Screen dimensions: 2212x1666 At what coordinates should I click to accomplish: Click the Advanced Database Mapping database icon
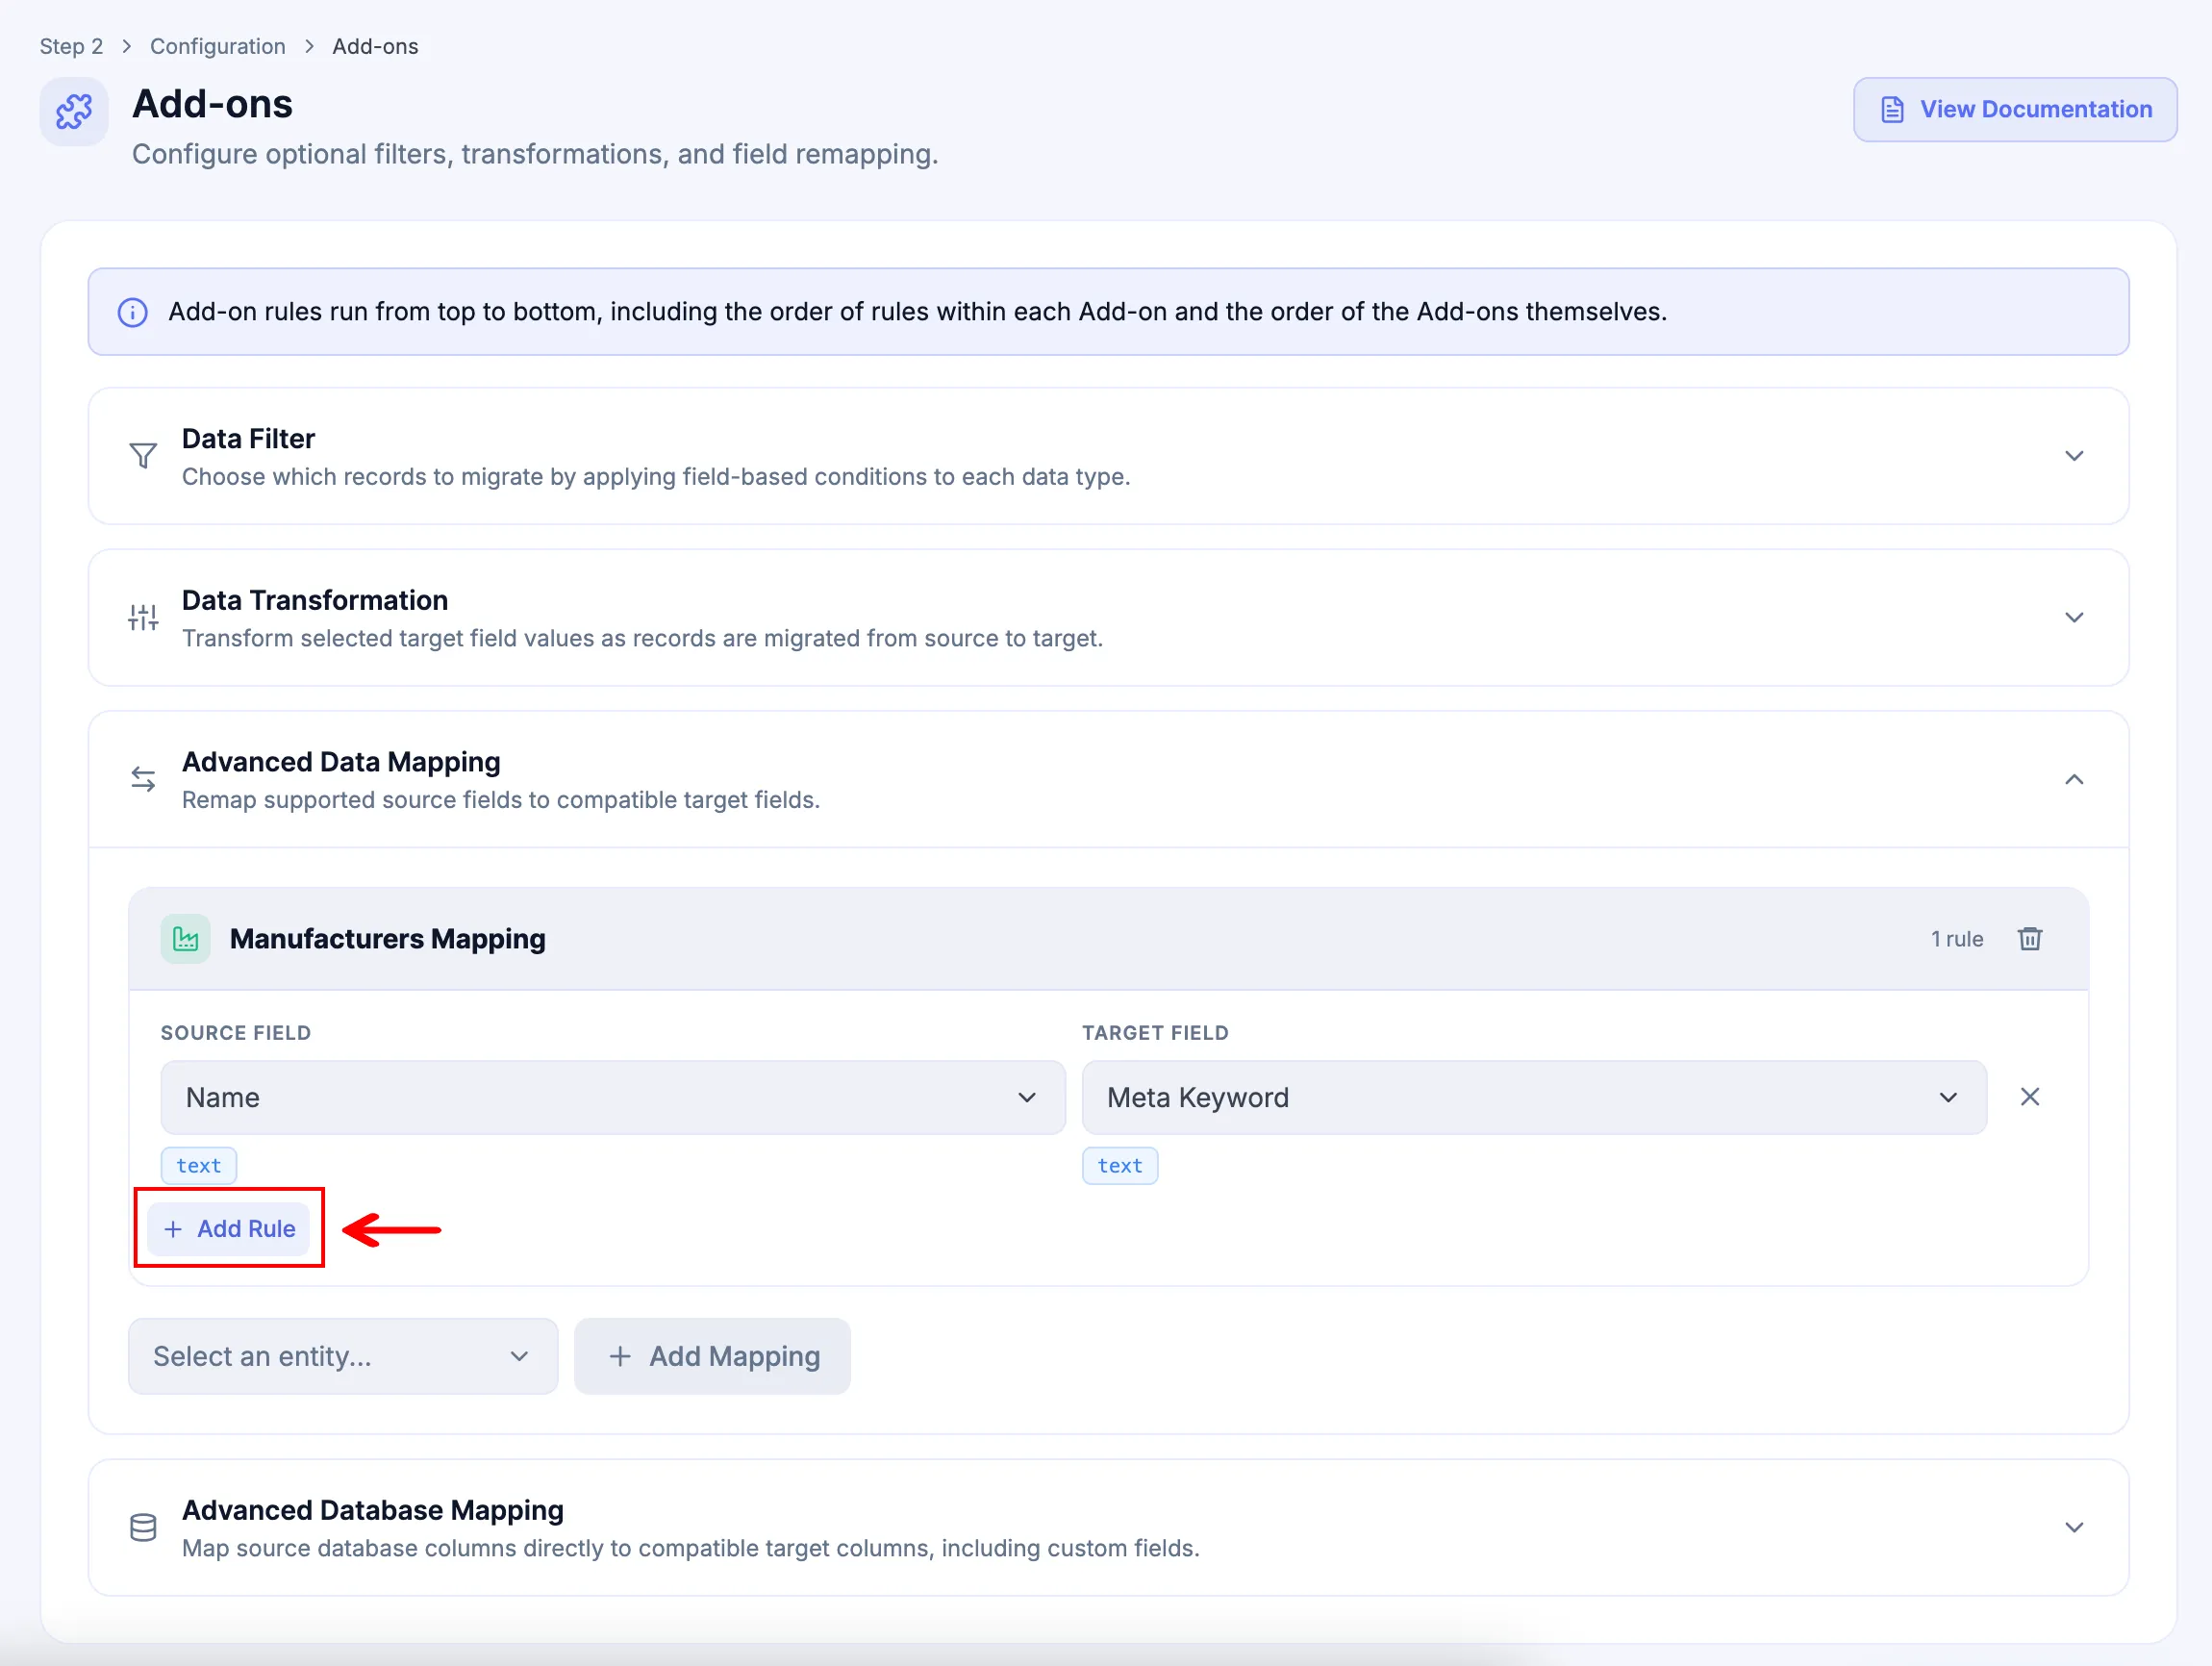143,1527
